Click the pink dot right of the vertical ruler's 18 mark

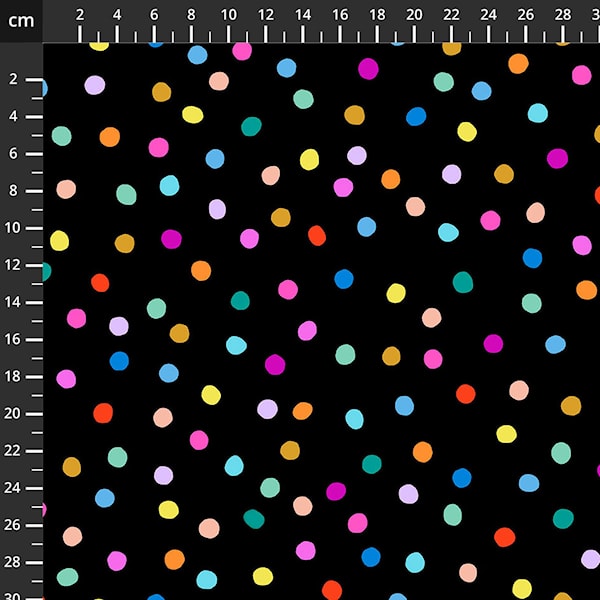point(66,379)
